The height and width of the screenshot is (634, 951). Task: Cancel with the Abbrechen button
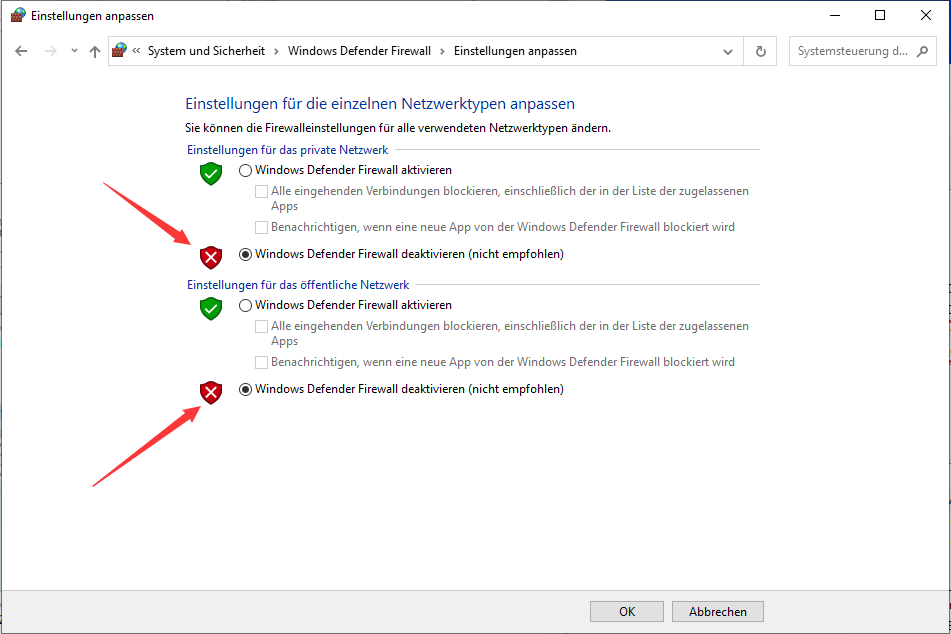click(x=717, y=612)
